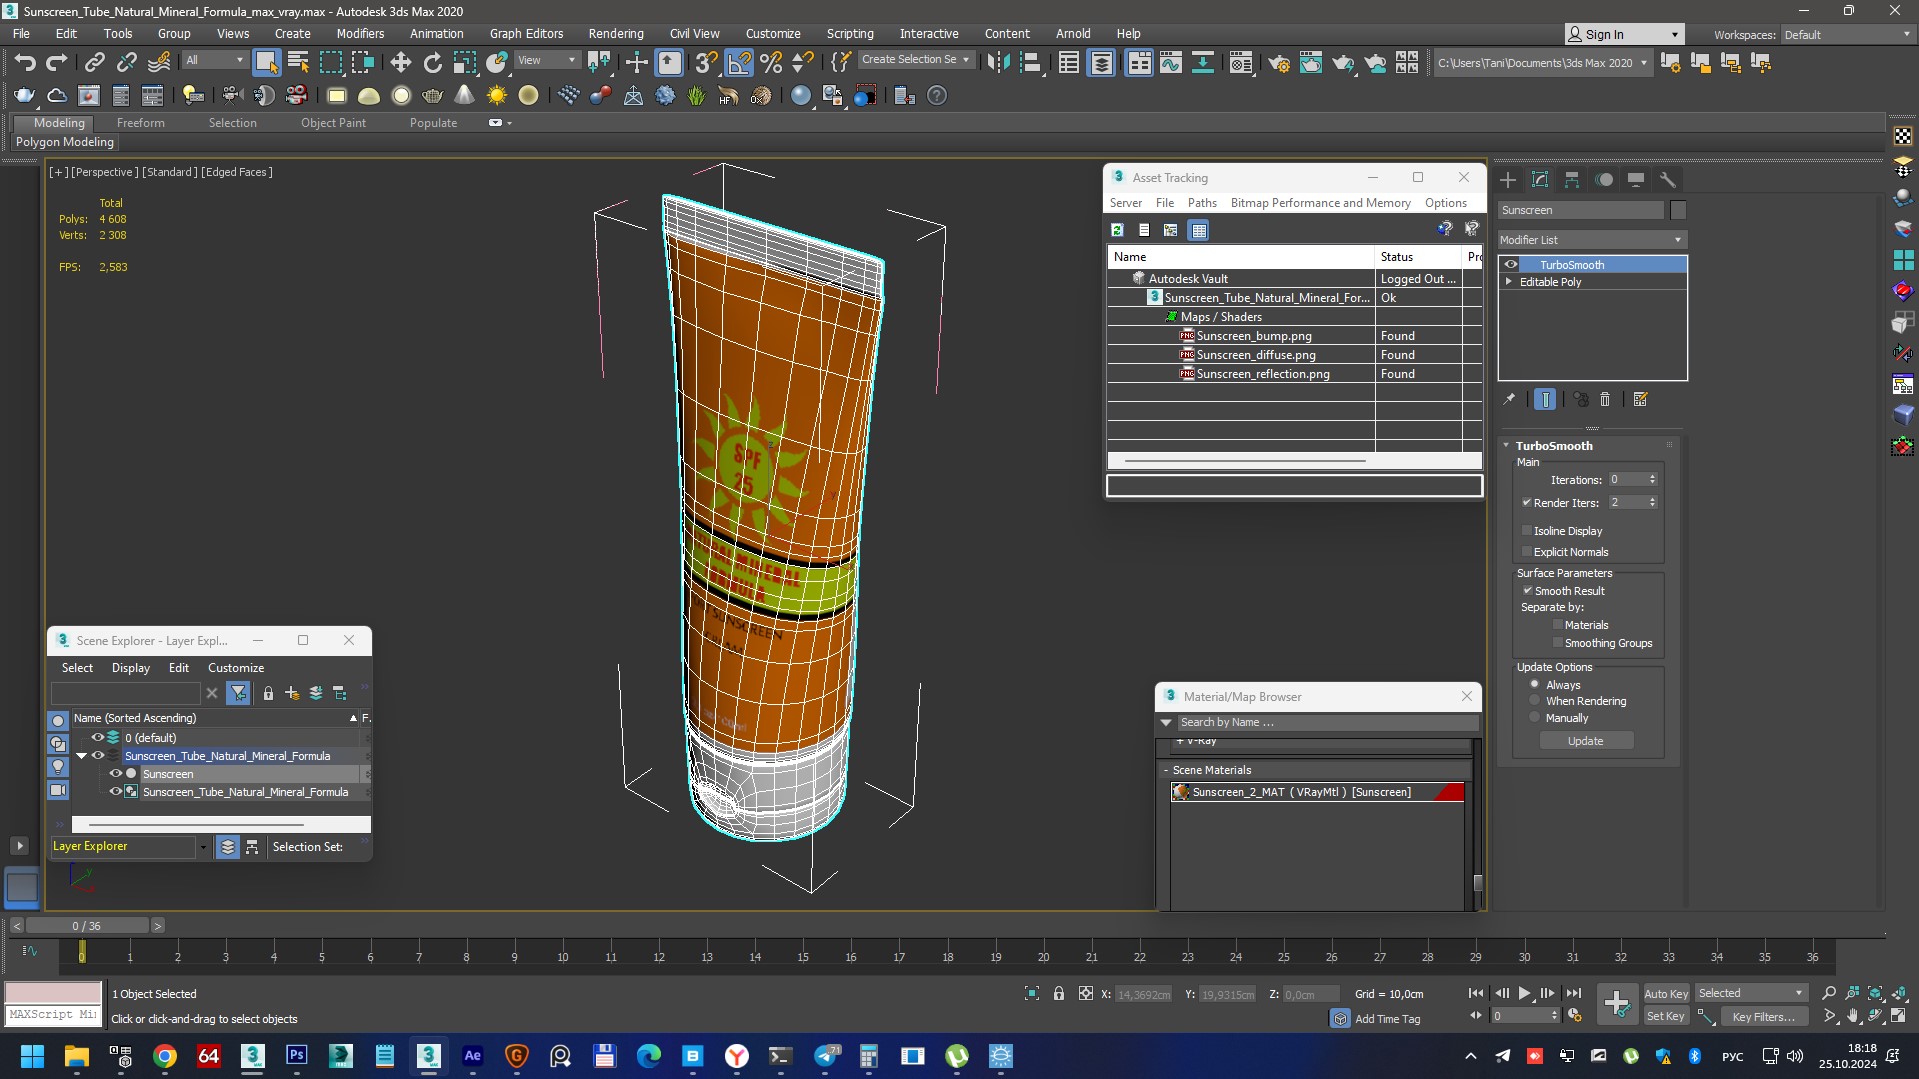Click Remove modifier trash icon
Image resolution: width=1919 pixels, height=1079 pixels.
[1605, 399]
